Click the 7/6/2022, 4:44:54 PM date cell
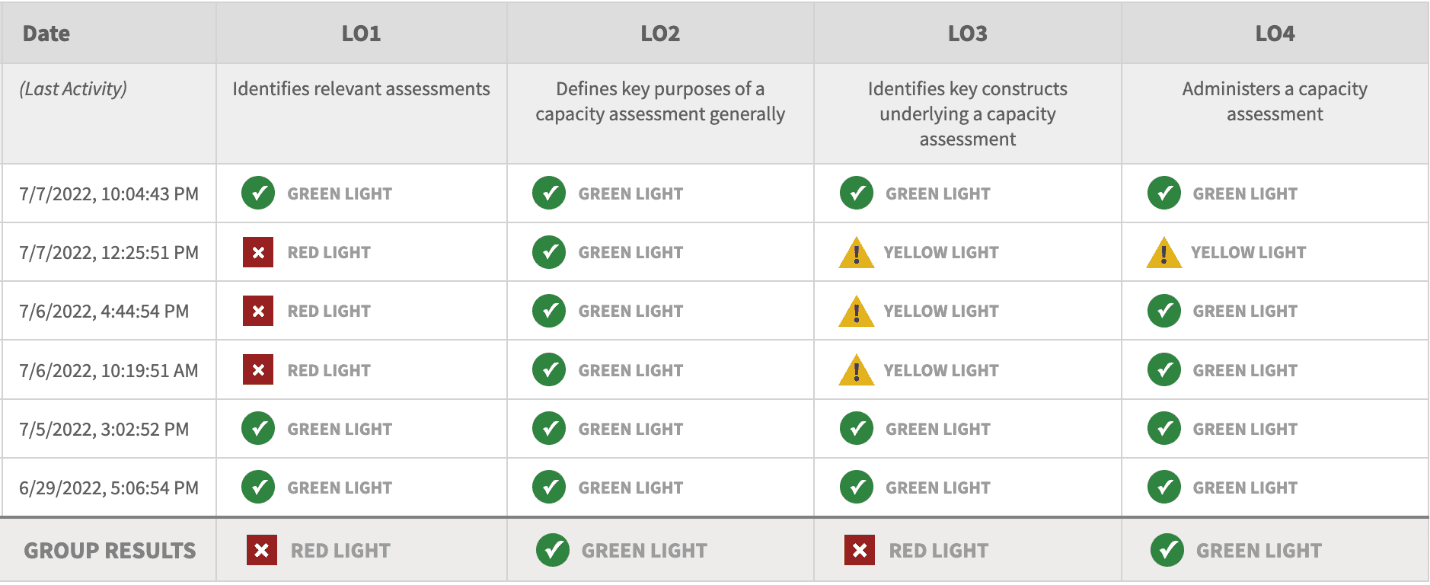This screenshot has height=585, width=1430. [x=104, y=312]
